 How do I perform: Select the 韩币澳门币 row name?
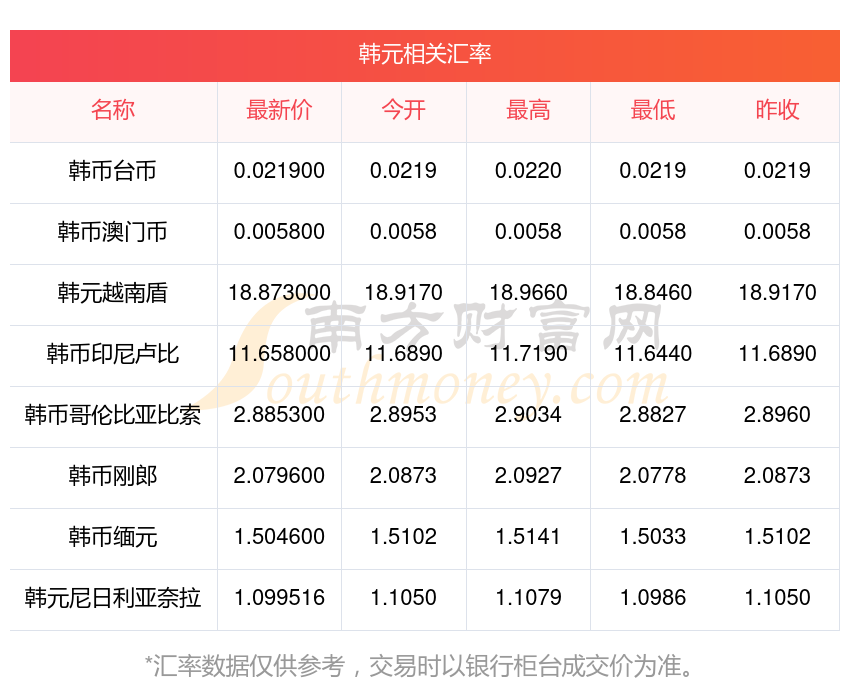click(113, 232)
